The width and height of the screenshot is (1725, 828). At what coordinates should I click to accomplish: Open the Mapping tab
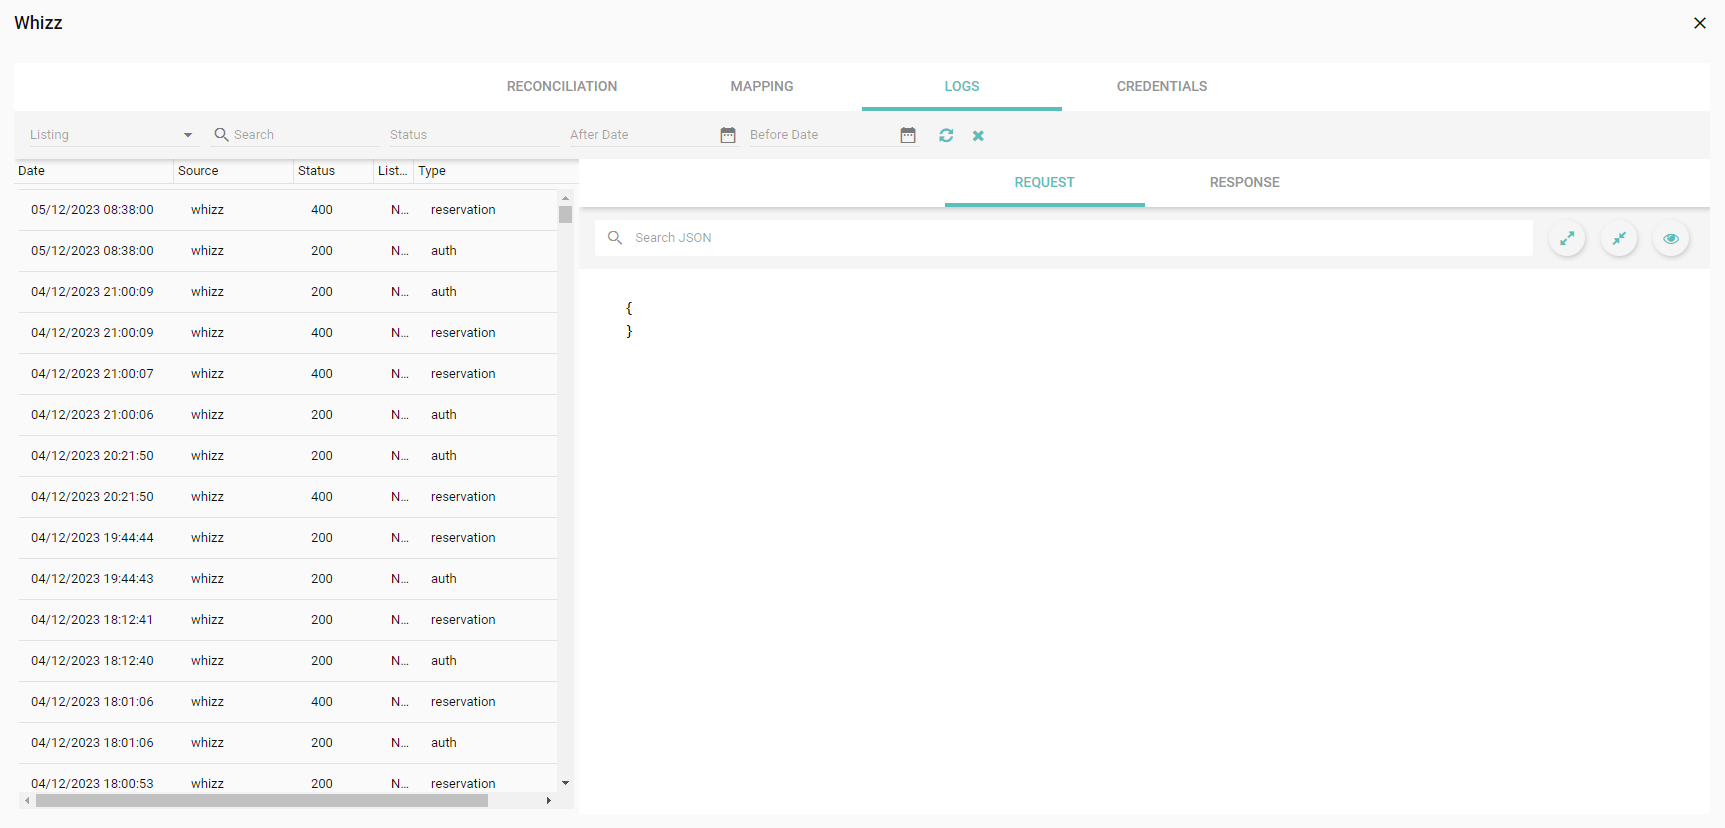point(761,87)
